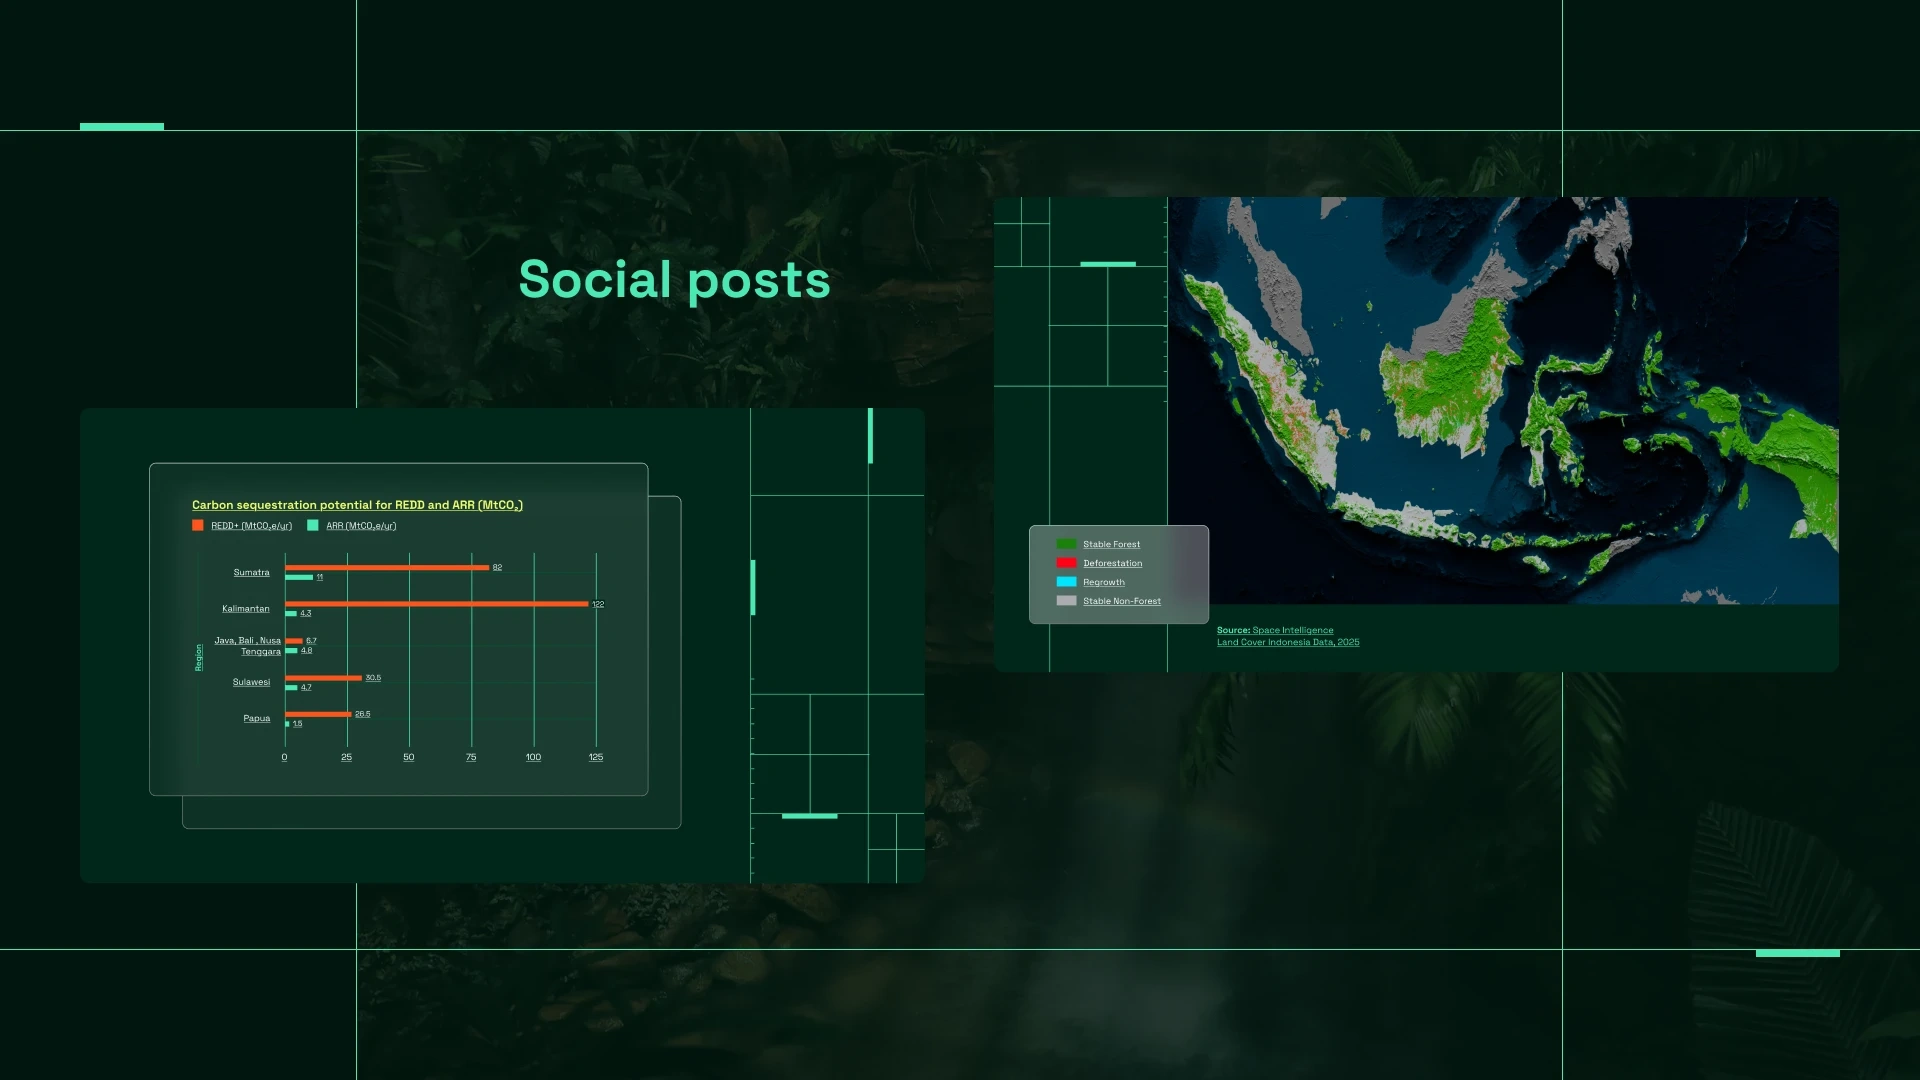Select the Sumatra region label
This screenshot has width=1920, height=1080.
pyautogui.click(x=251, y=572)
